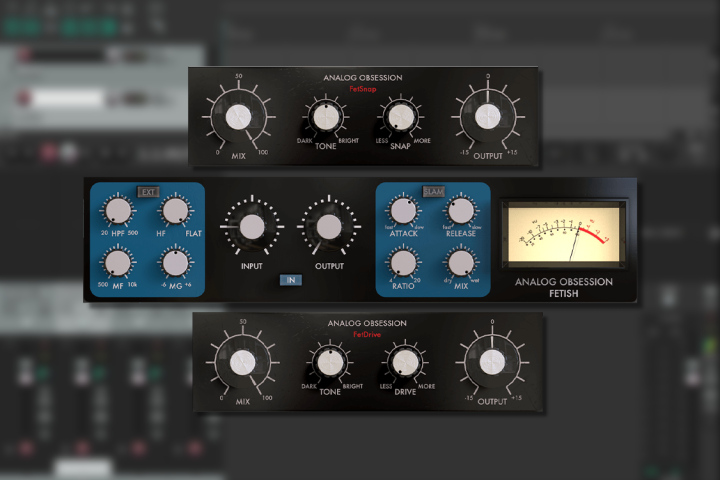Click the RELEASE knob
The image size is (720, 480).
click(x=461, y=211)
